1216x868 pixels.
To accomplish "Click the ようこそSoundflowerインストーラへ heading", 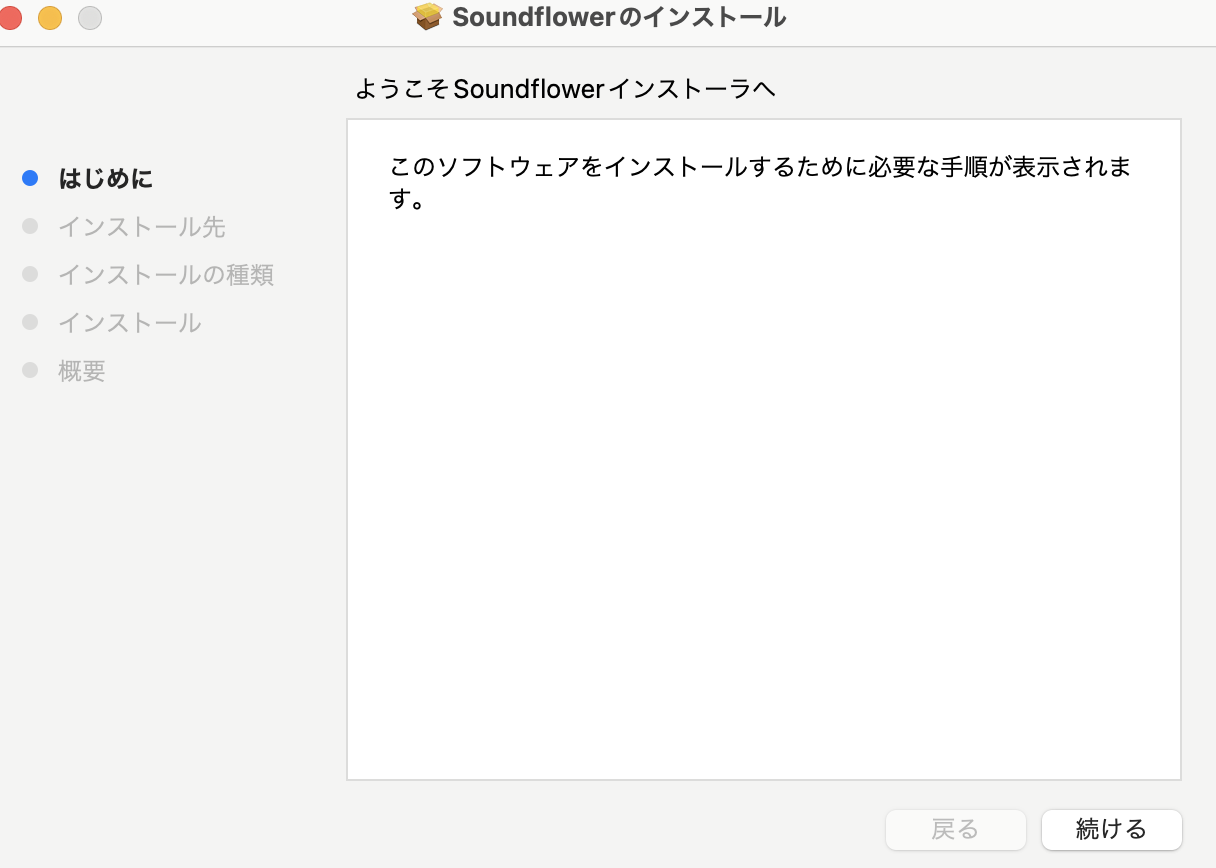I will 566,89.
